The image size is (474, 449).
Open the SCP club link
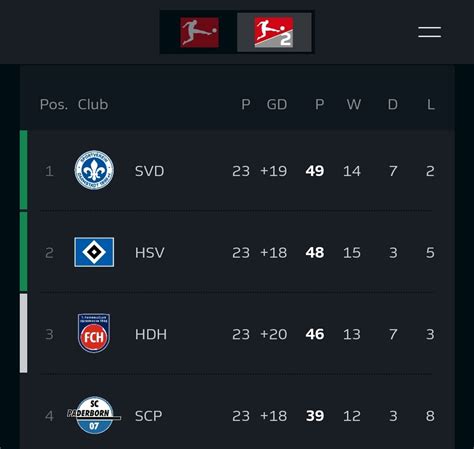click(148, 416)
